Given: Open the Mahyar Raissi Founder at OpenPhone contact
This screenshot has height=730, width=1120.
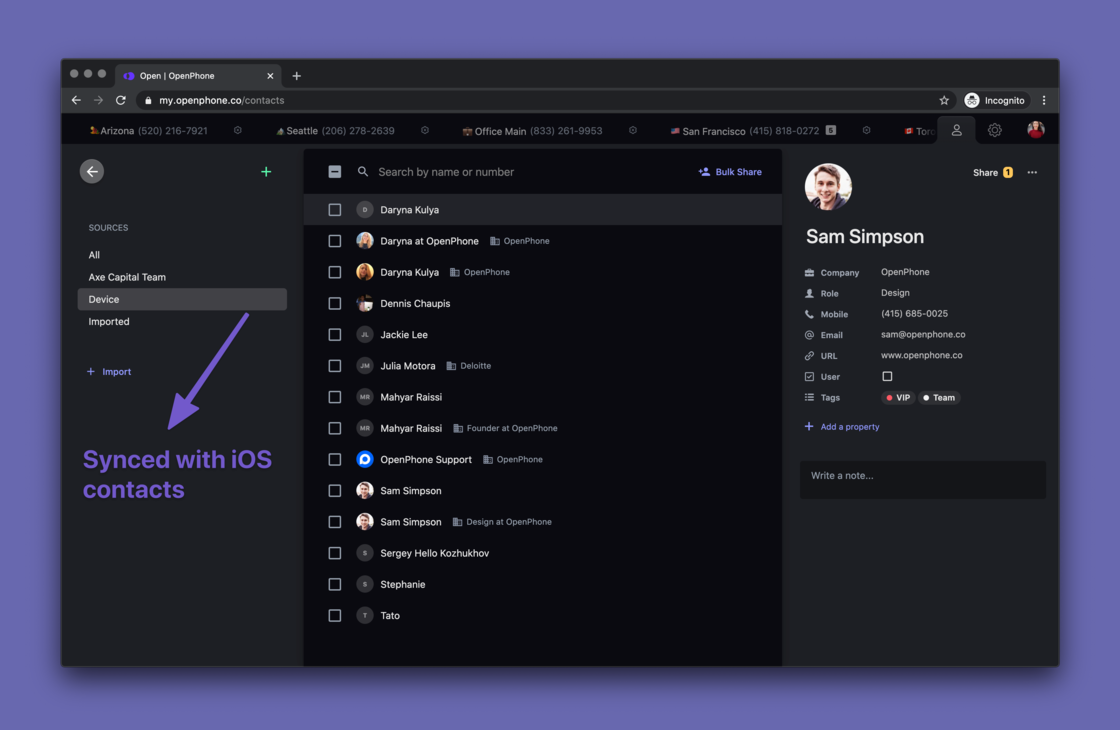Looking at the screenshot, I should pyautogui.click(x=542, y=428).
